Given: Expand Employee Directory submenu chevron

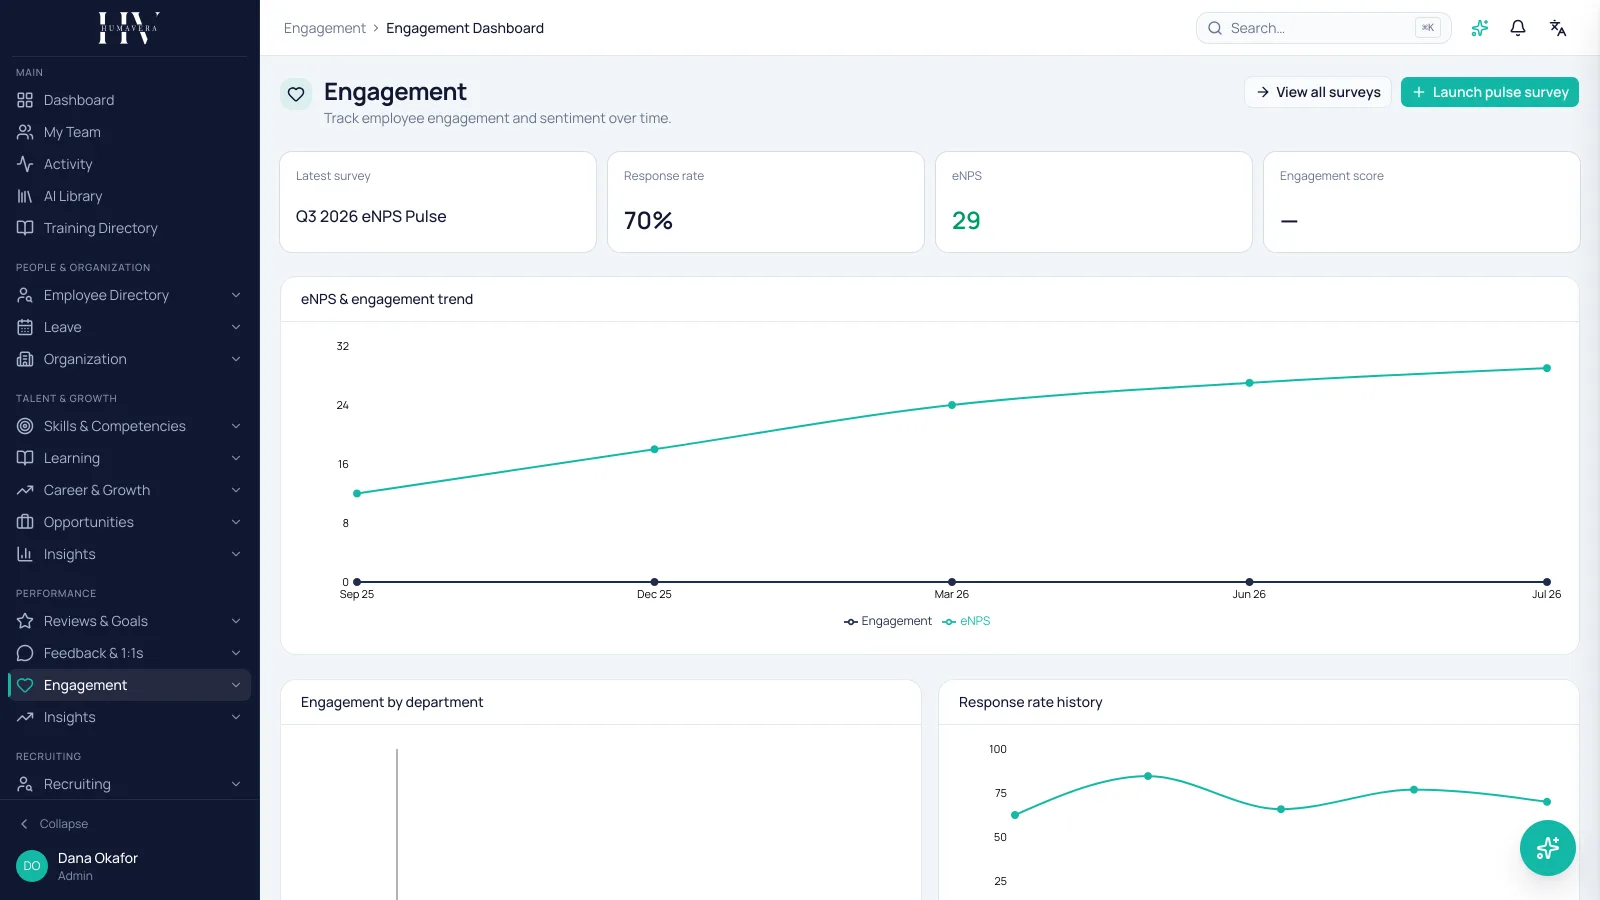Looking at the screenshot, I should point(236,295).
